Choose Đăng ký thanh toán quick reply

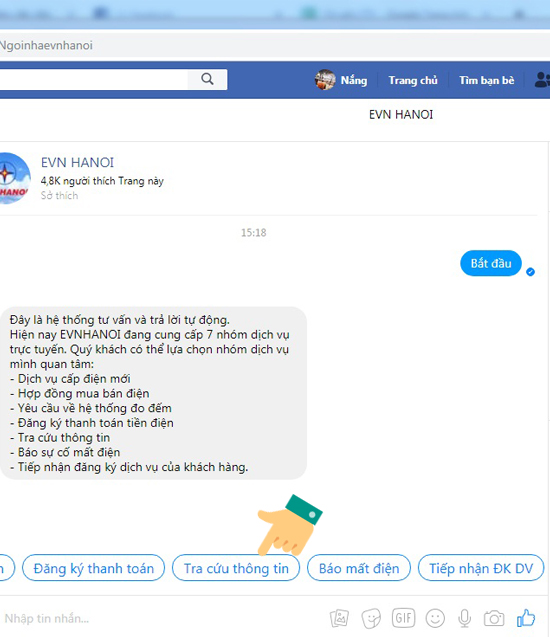point(93,568)
